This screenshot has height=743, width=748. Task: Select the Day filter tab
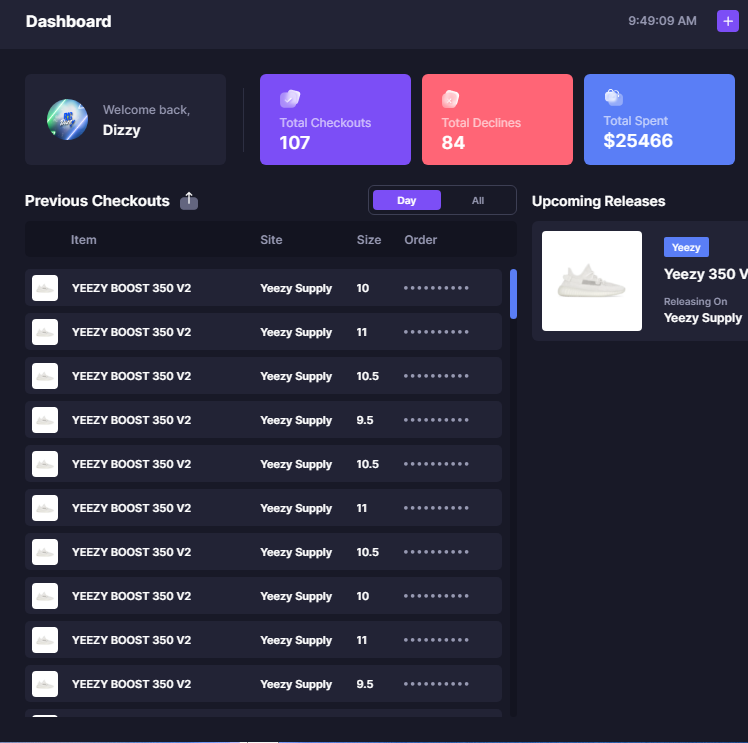tap(406, 200)
